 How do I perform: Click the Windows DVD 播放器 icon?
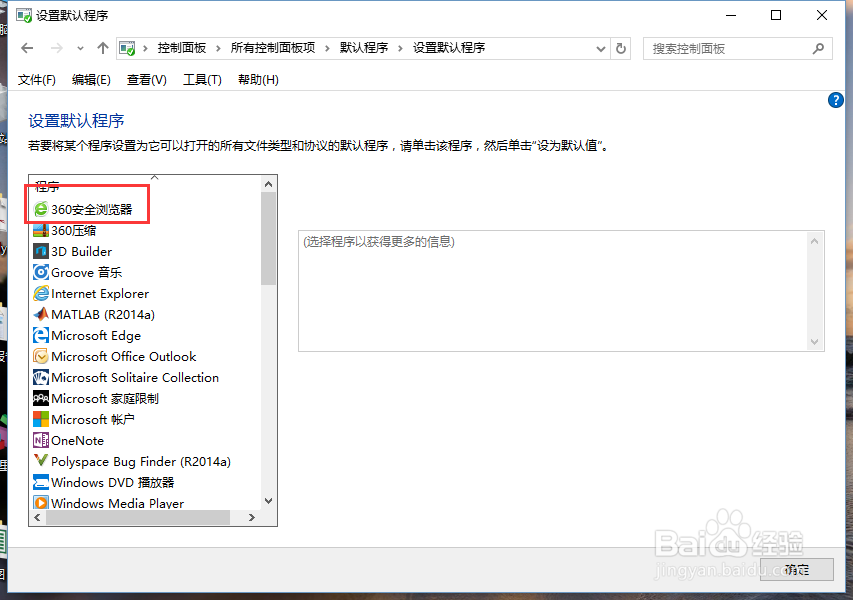pyautogui.click(x=41, y=483)
